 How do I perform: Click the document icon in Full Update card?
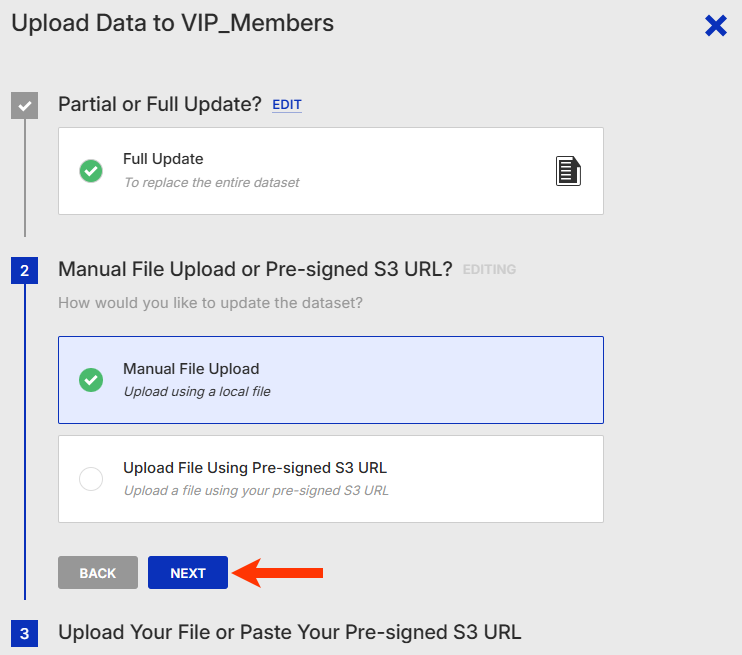568,171
